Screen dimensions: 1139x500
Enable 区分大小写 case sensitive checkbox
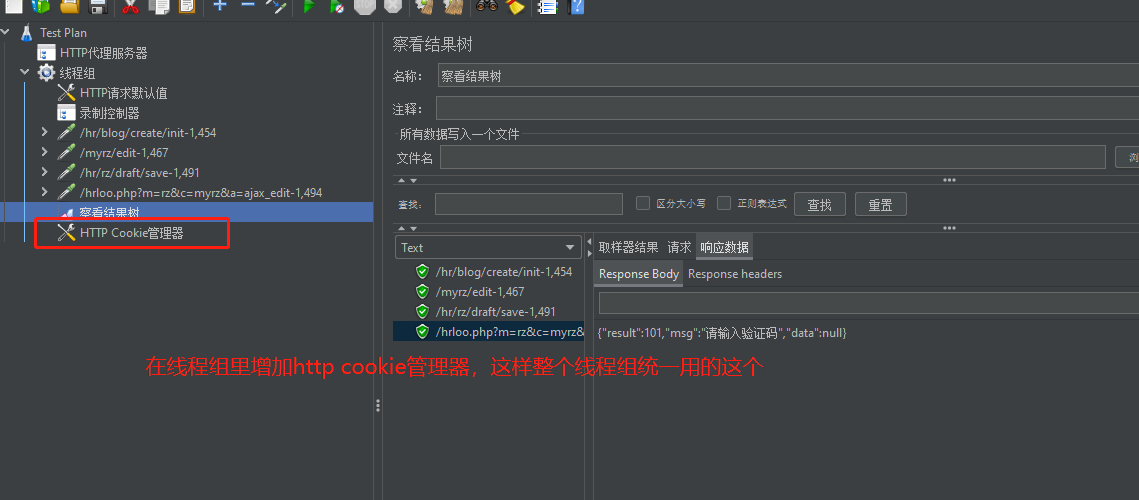(x=643, y=203)
